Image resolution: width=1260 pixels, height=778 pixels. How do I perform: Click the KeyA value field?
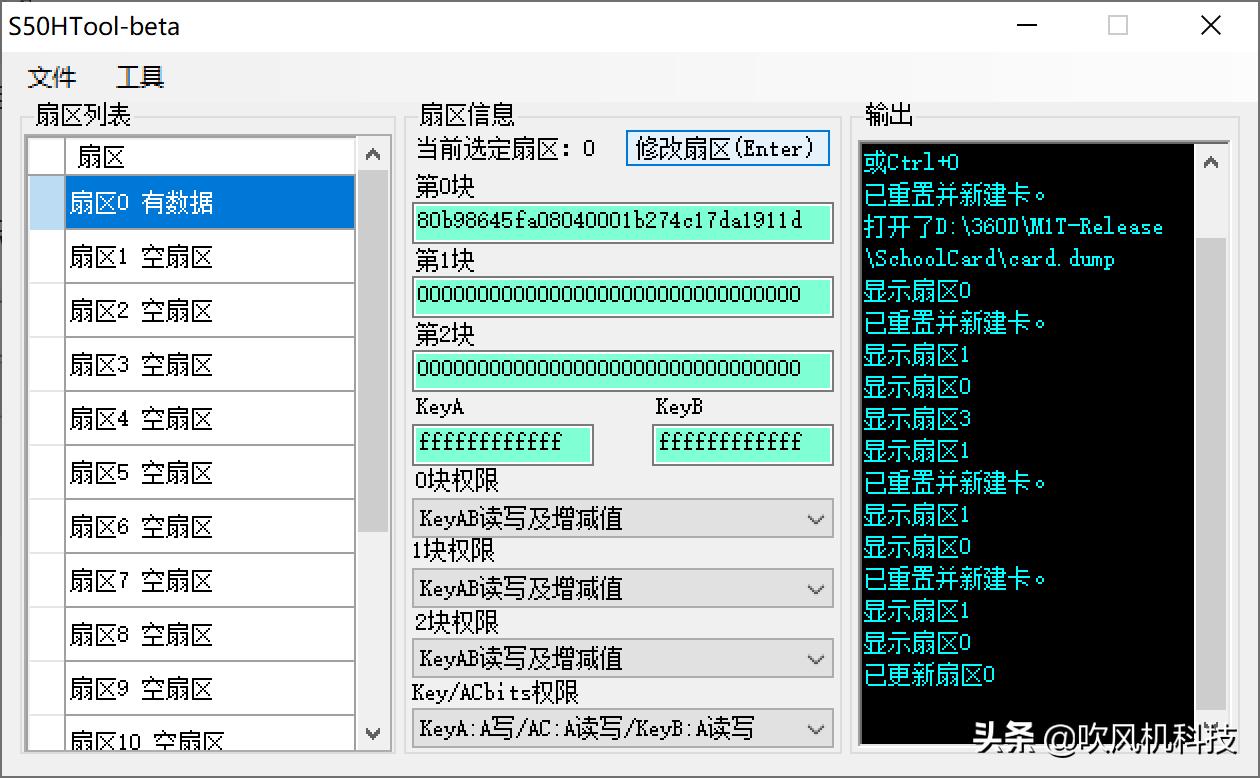pos(502,444)
